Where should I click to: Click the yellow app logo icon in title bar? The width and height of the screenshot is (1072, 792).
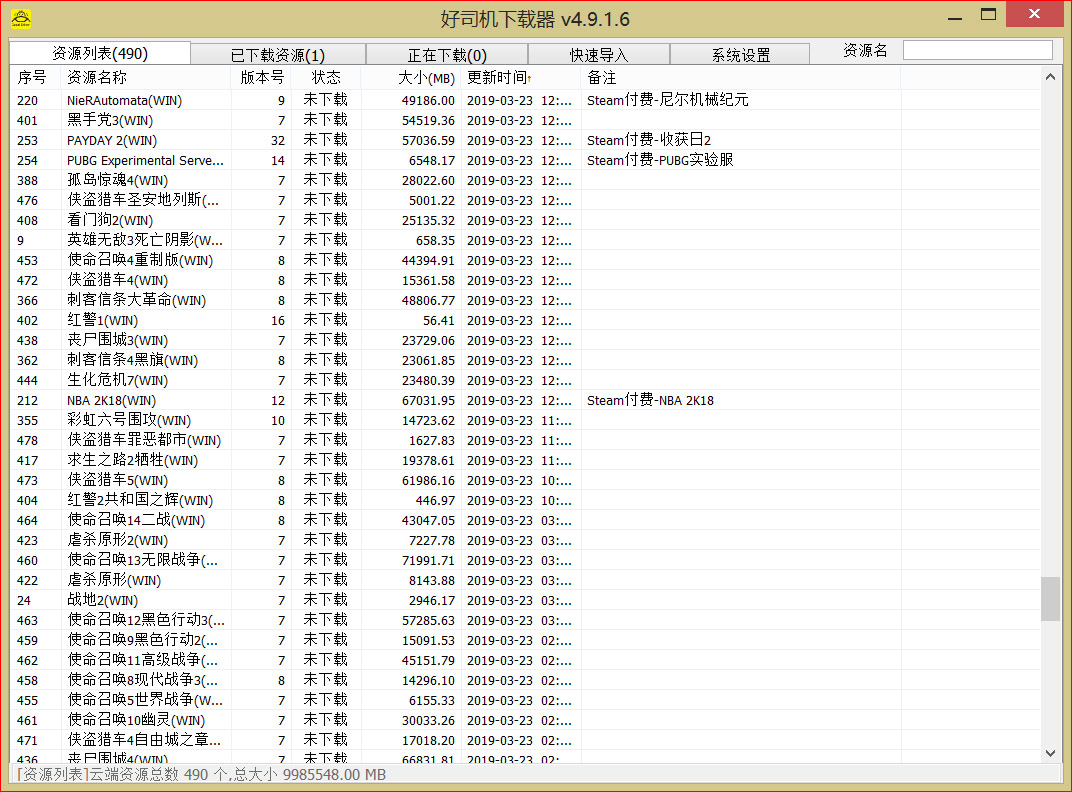21,18
